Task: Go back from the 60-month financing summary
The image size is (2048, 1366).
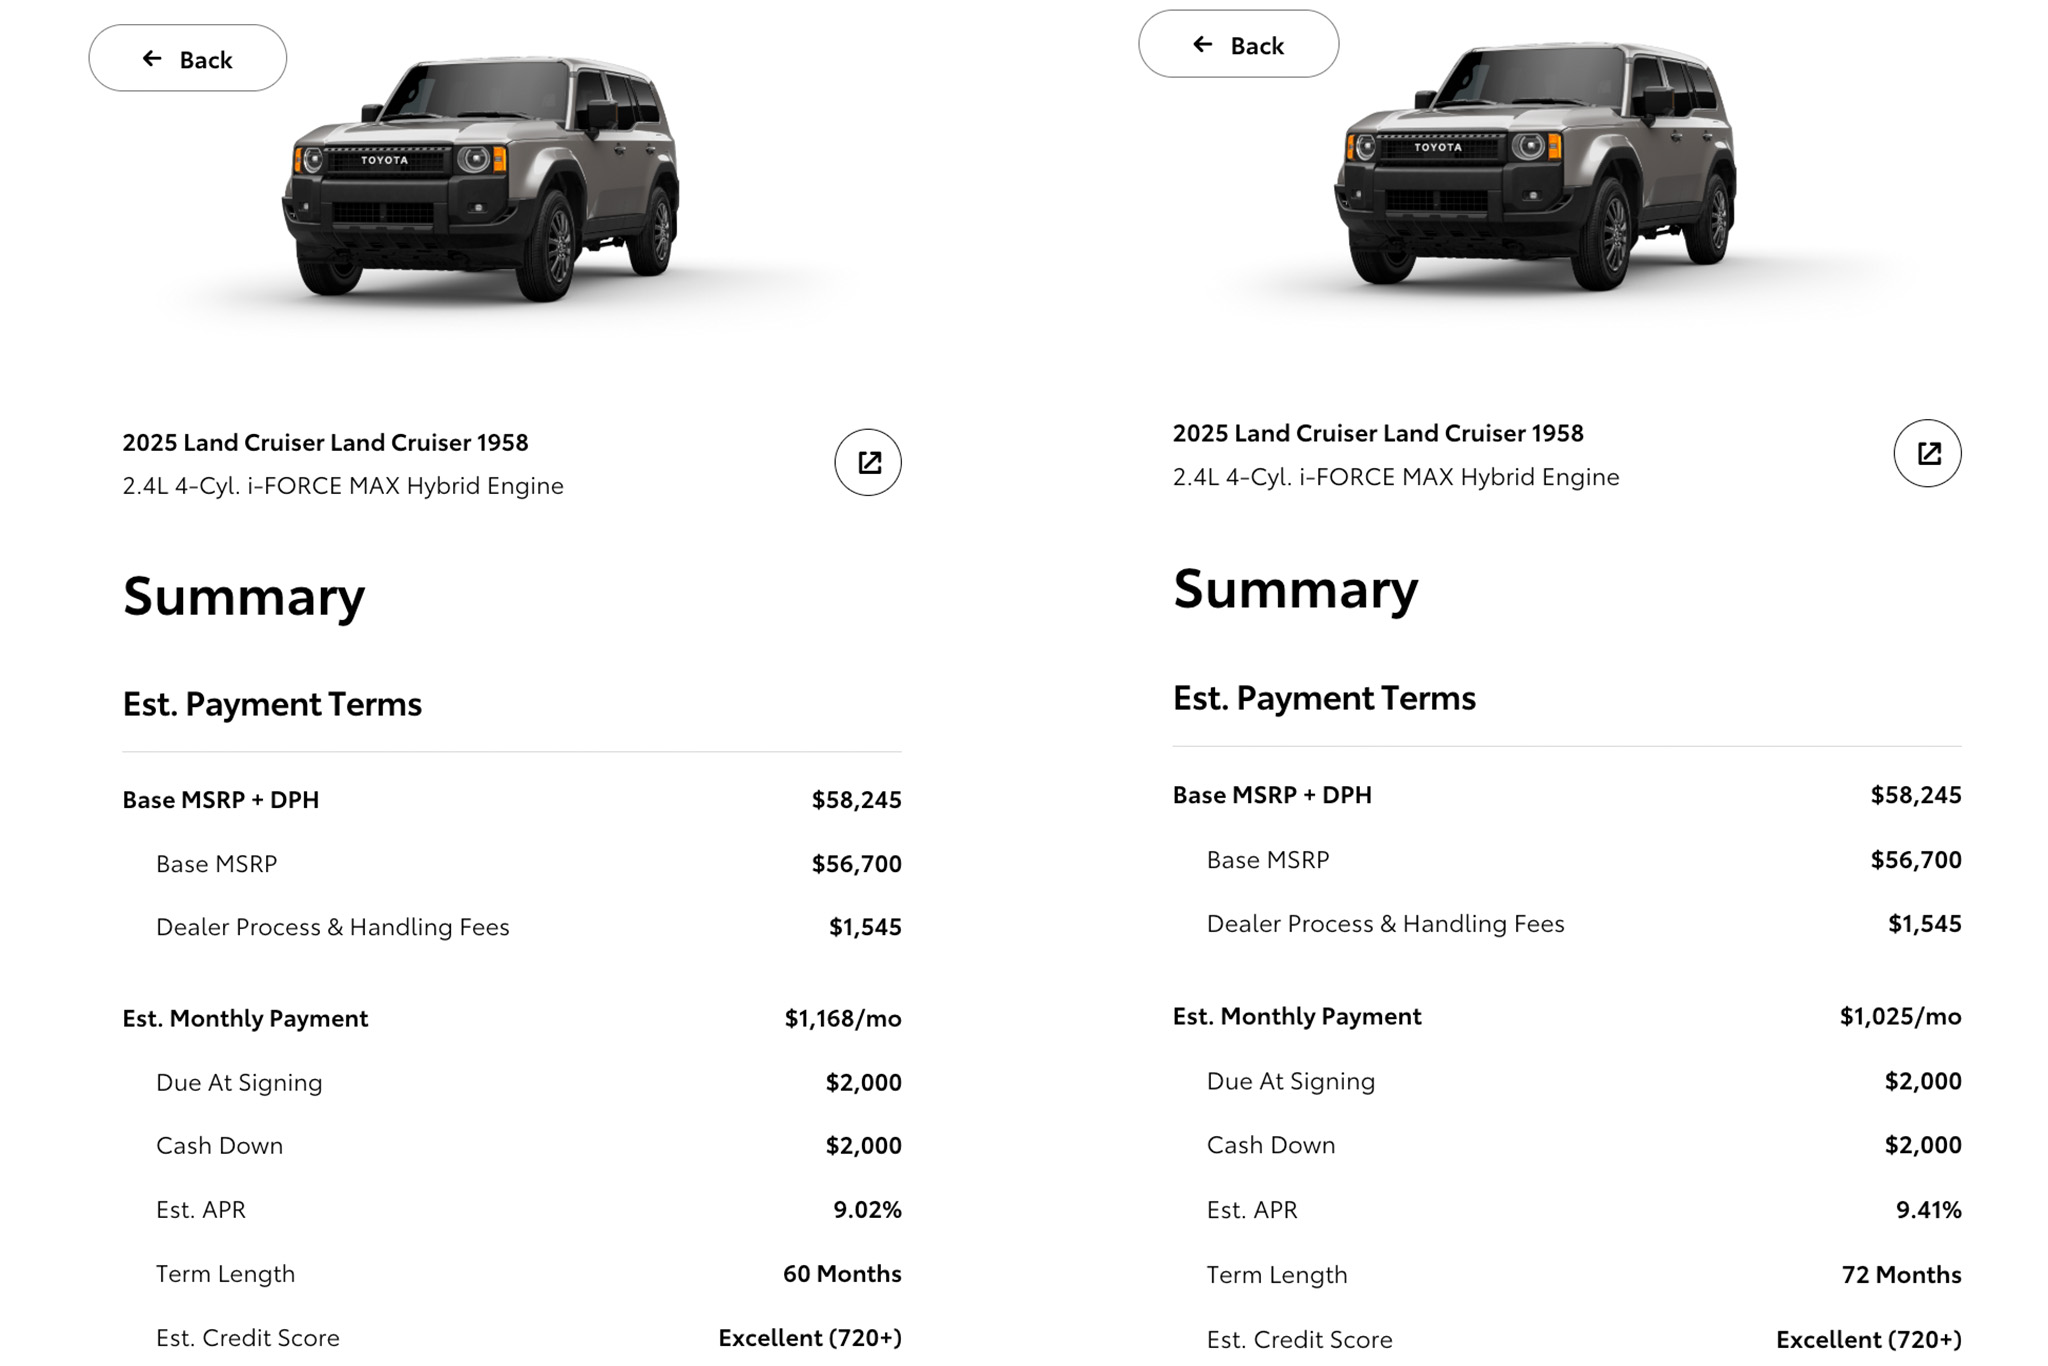Action: click(x=188, y=59)
